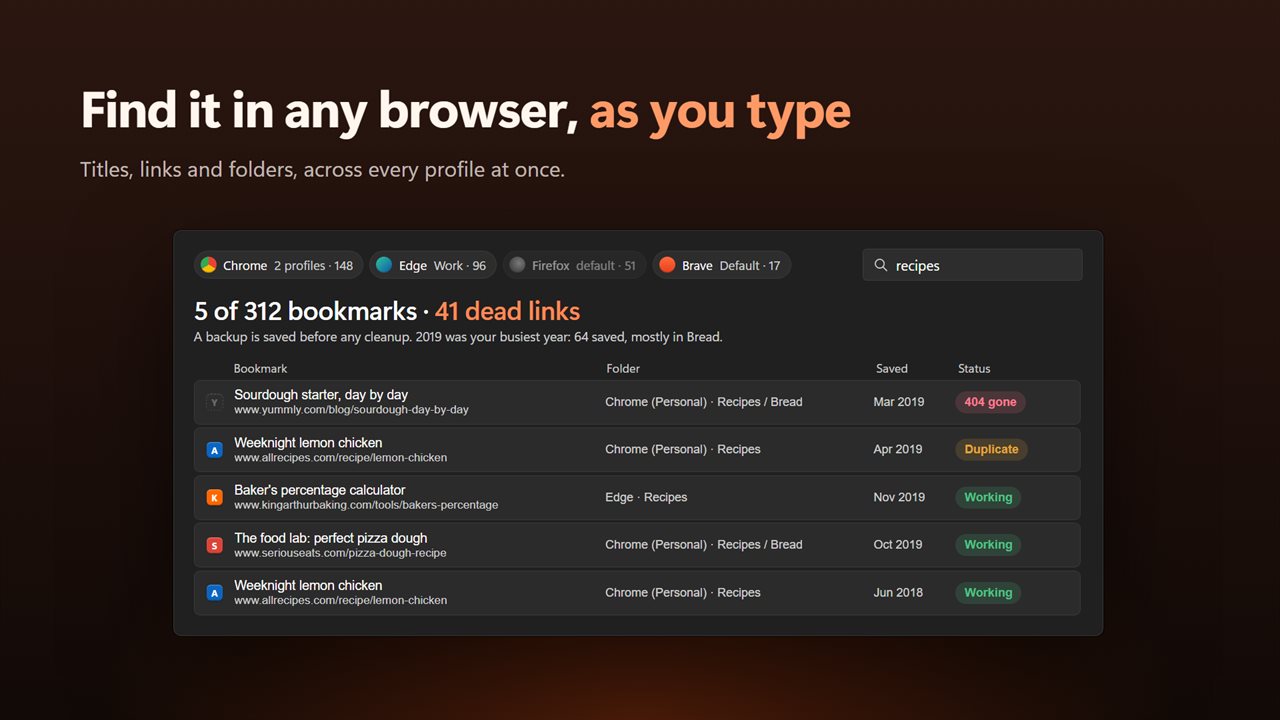Click the Apr 2019 saved date
This screenshot has height=720, width=1280.
(898, 450)
